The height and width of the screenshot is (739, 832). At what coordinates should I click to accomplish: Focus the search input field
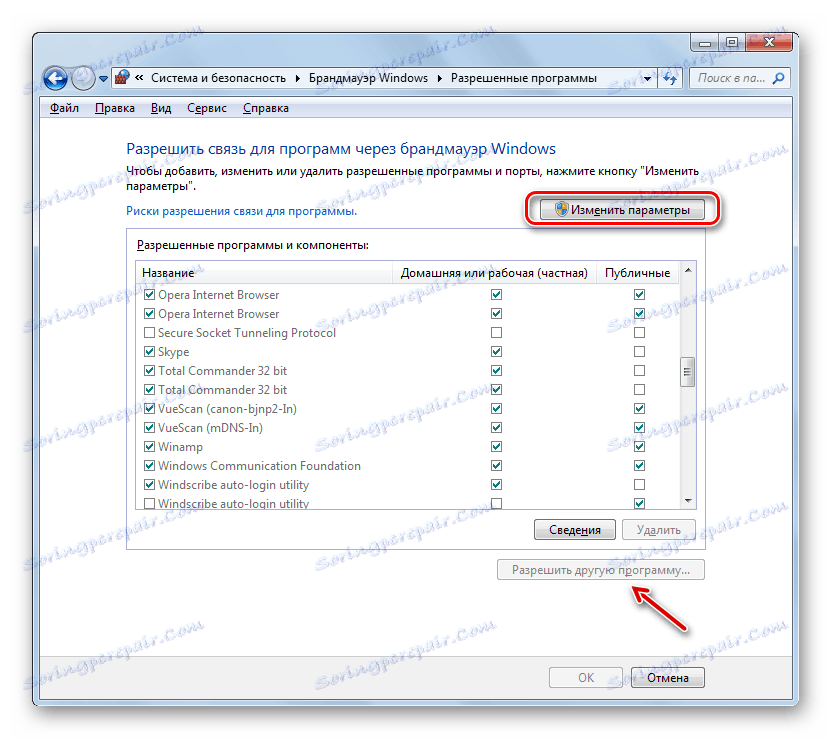[x=732, y=79]
